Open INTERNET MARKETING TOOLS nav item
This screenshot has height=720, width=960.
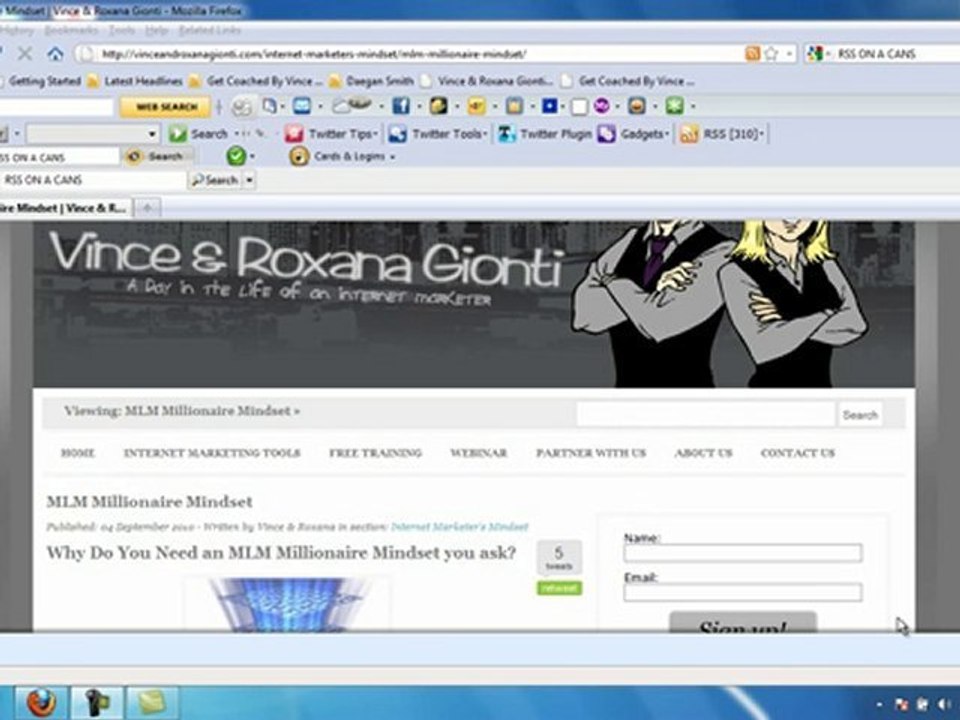212,453
